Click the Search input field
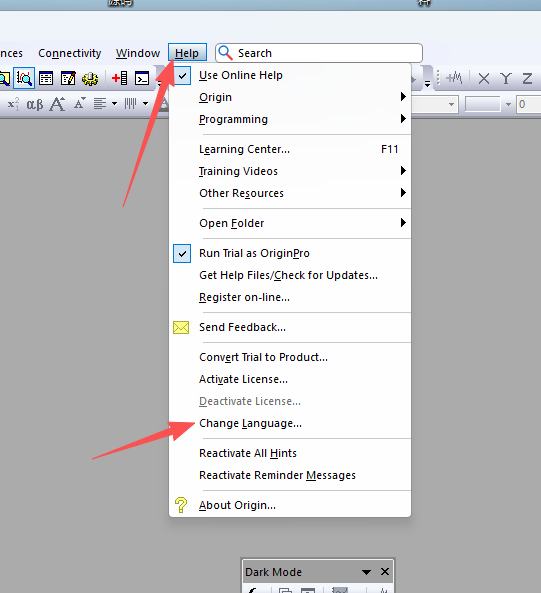541x593 pixels. [319, 53]
